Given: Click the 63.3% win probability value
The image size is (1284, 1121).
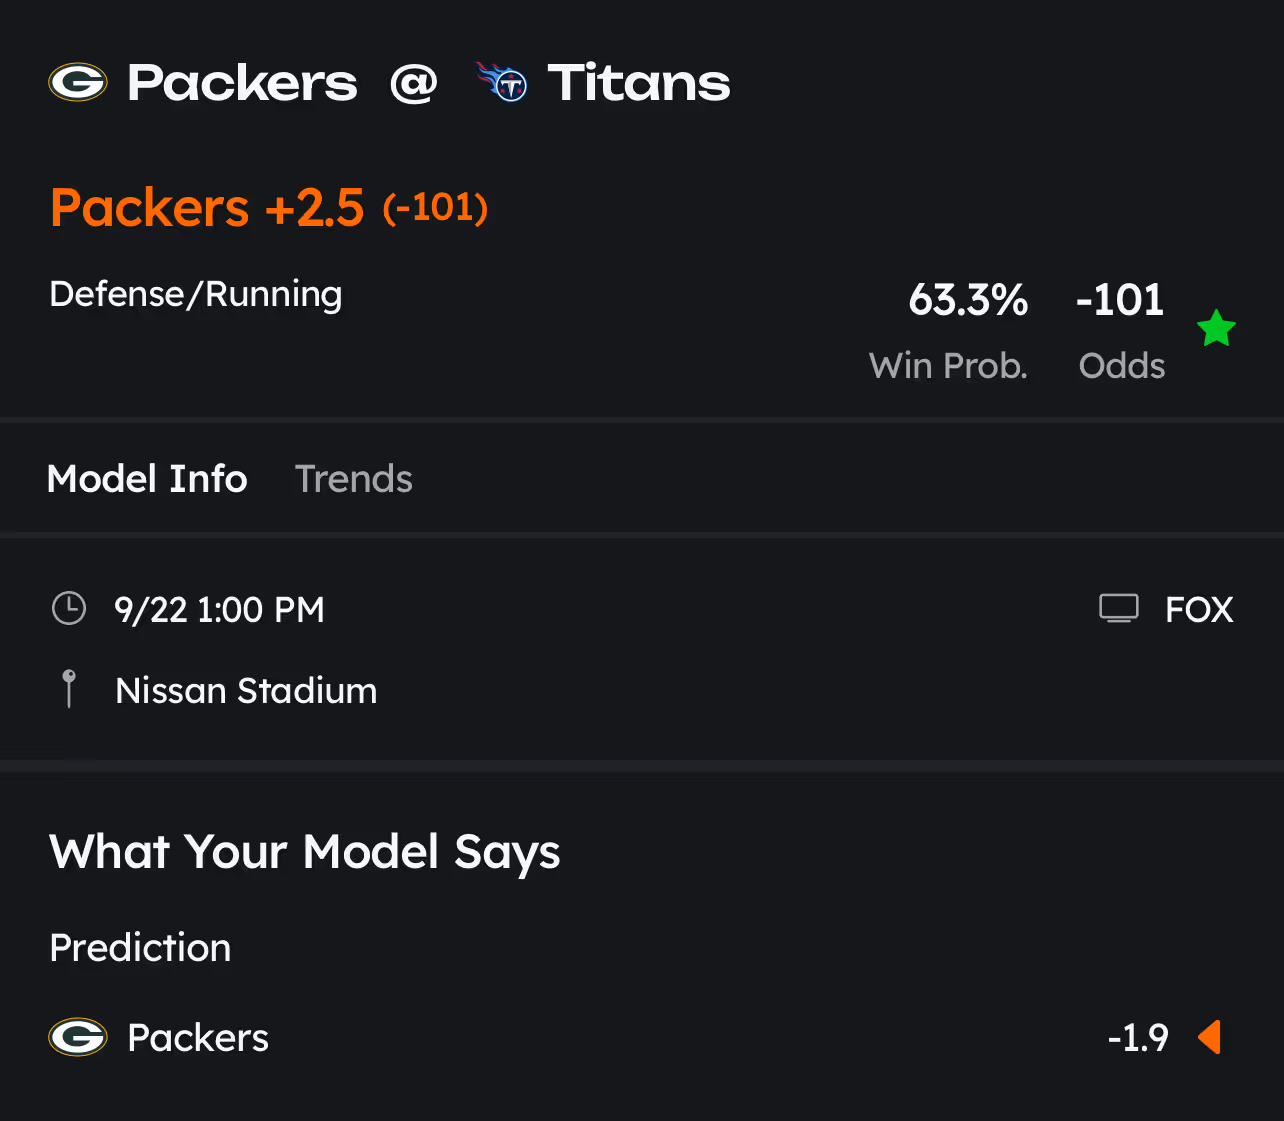Looking at the screenshot, I should point(967,300).
